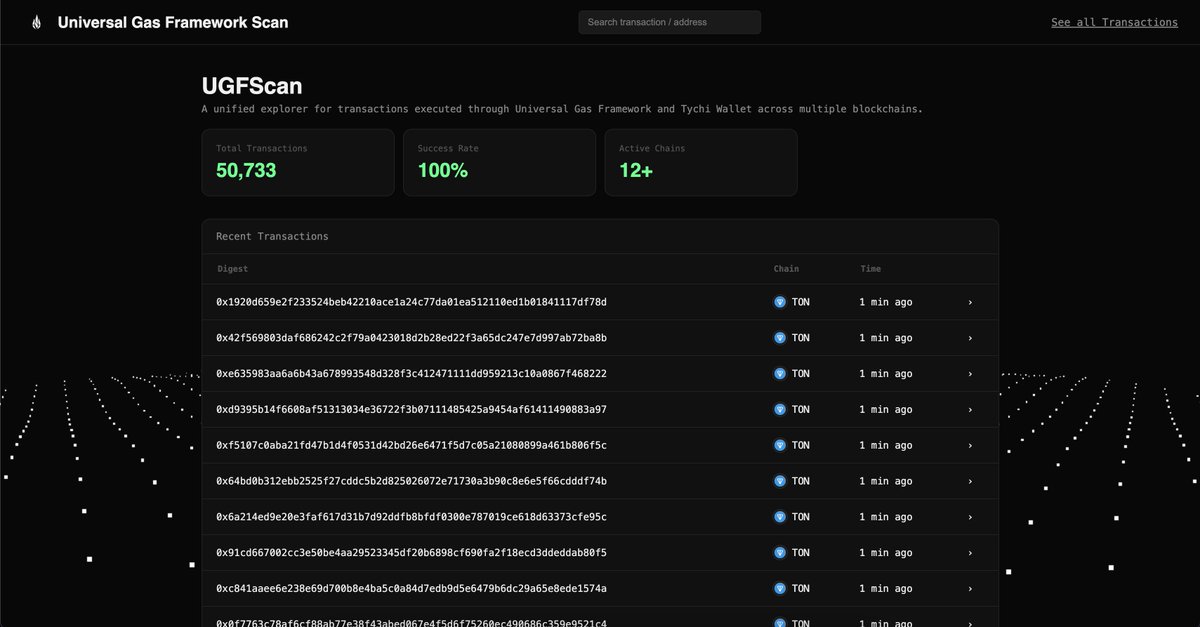Screen dimensions: 1200x627
Task: Open transaction digest 0x1920d659e2f233524beb...
Action: click(x=411, y=302)
